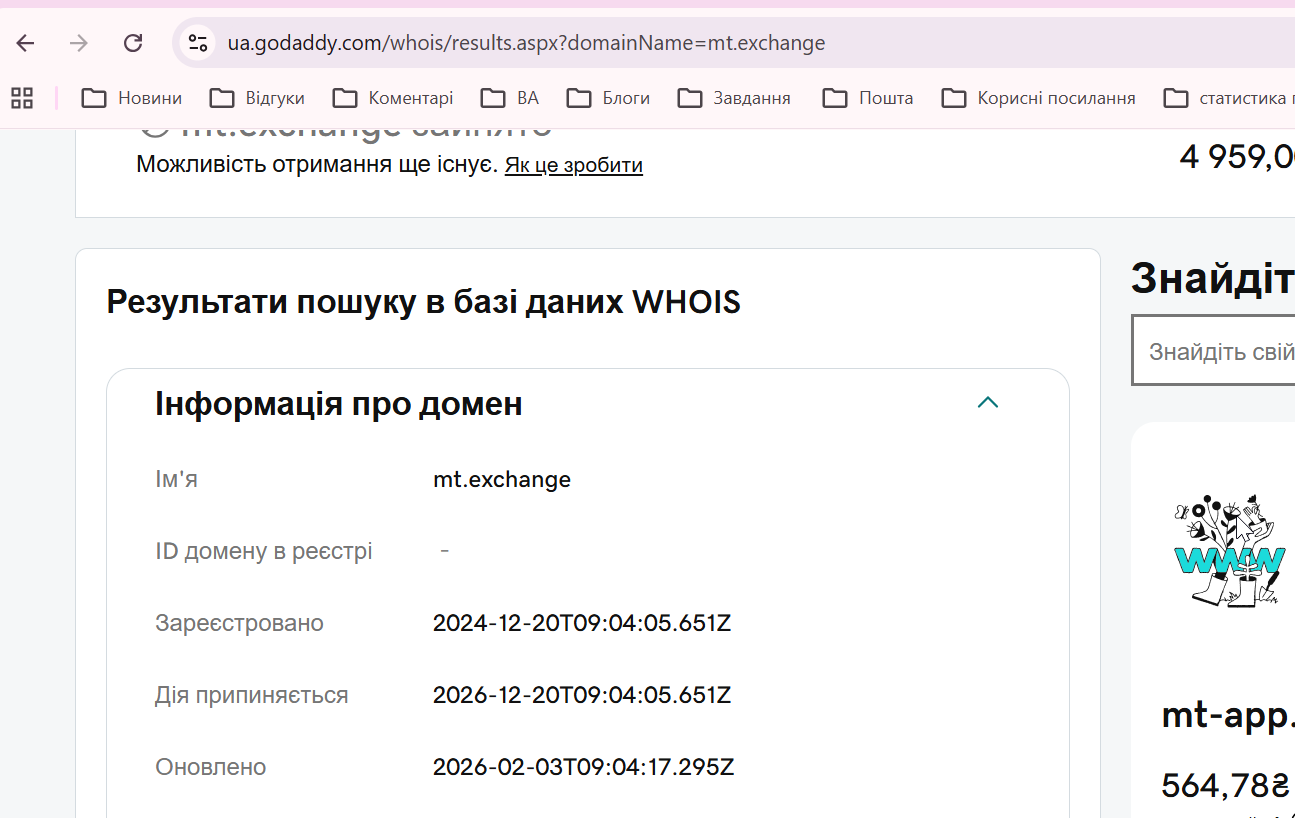Click the 564,78₴ price
Viewport: 1295px width, 818px height.
point(1226,785)
